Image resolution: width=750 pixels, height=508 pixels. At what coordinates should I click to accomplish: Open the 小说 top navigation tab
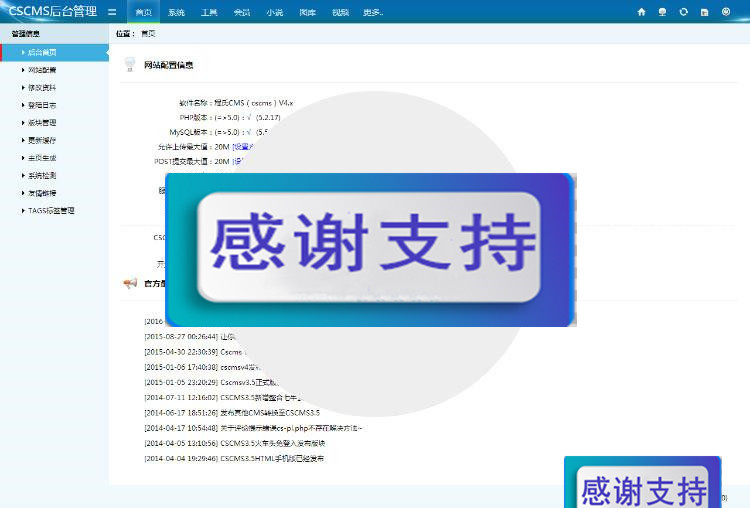(x=275, y=12)
